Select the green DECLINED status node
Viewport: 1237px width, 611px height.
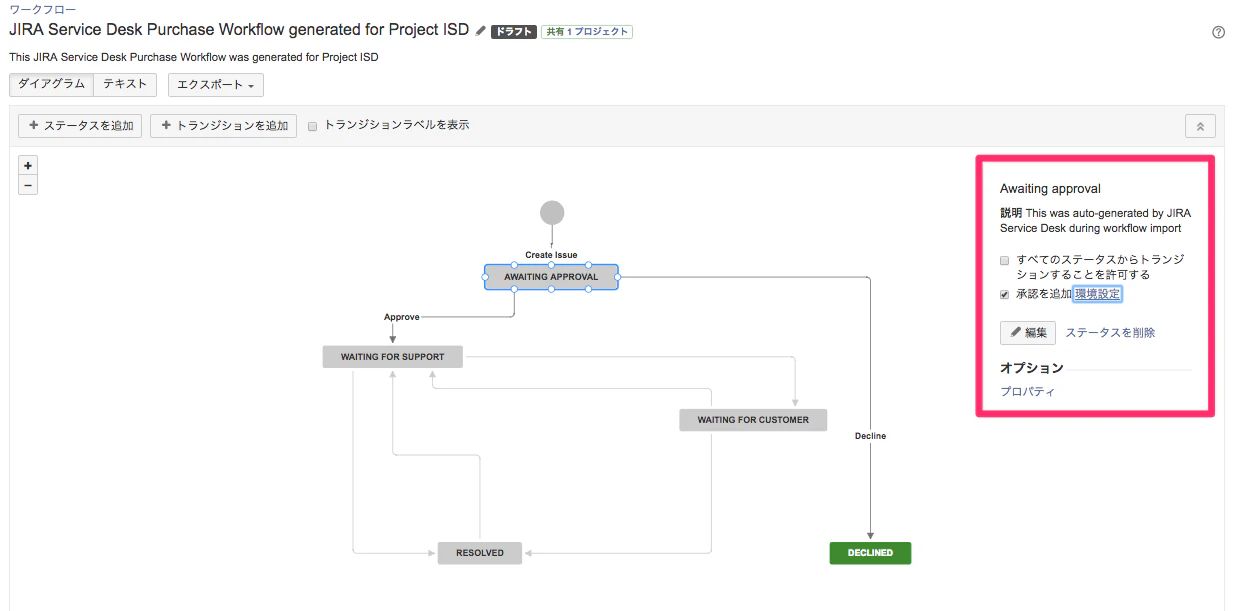tap(870, 552)
